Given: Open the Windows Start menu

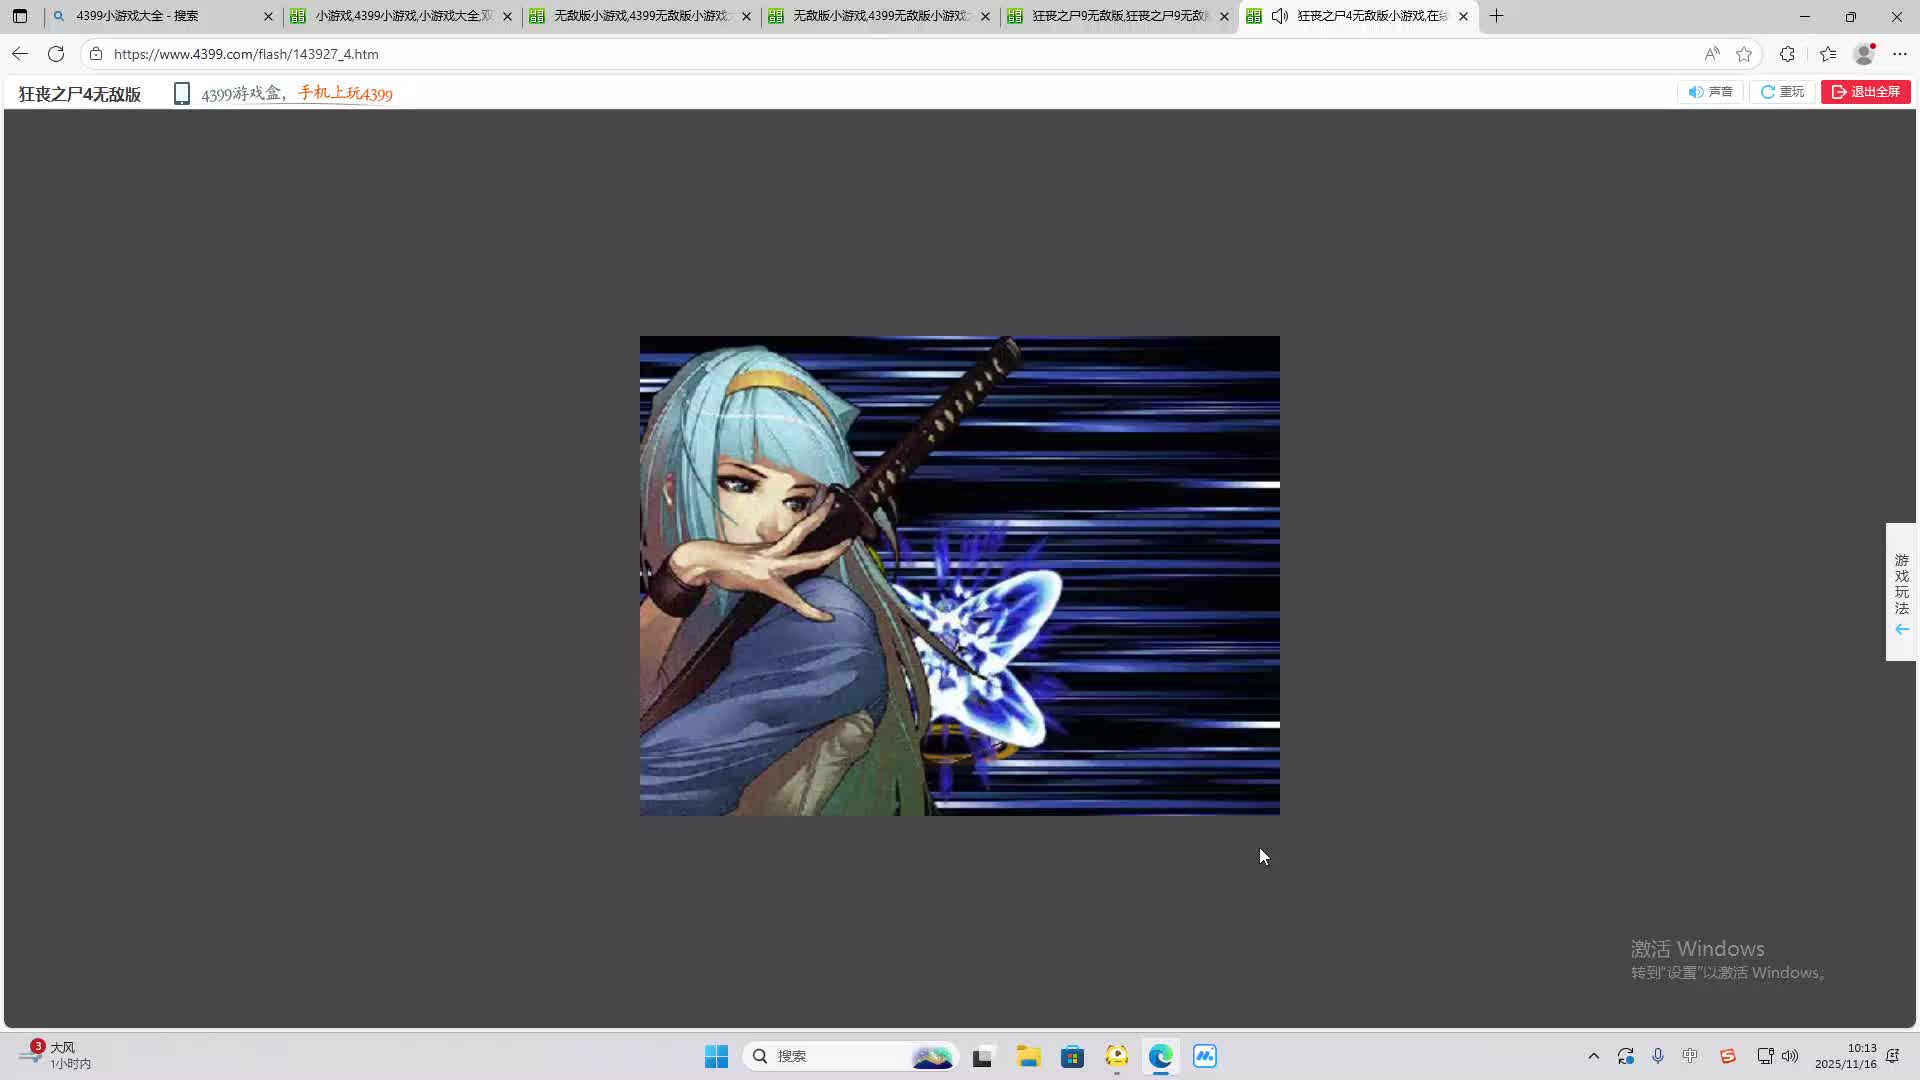Looking at the screenshot, I should click(716, 1056).
